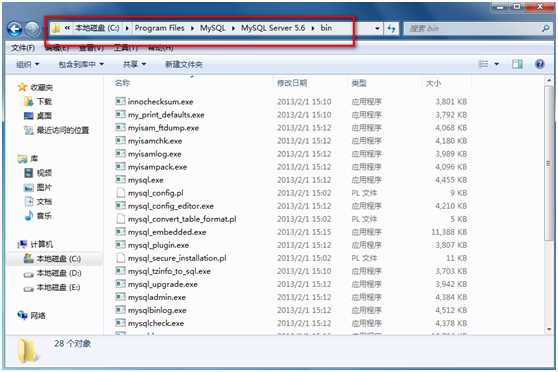Click the Back navigation arrow

pyautogui.click(x=15, y=29)
